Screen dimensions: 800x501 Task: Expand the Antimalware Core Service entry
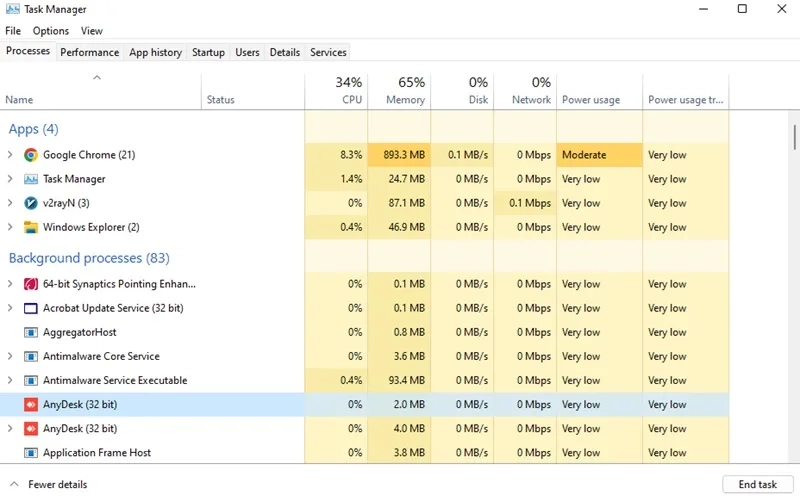pyautogui.click(x=10, y=356)
